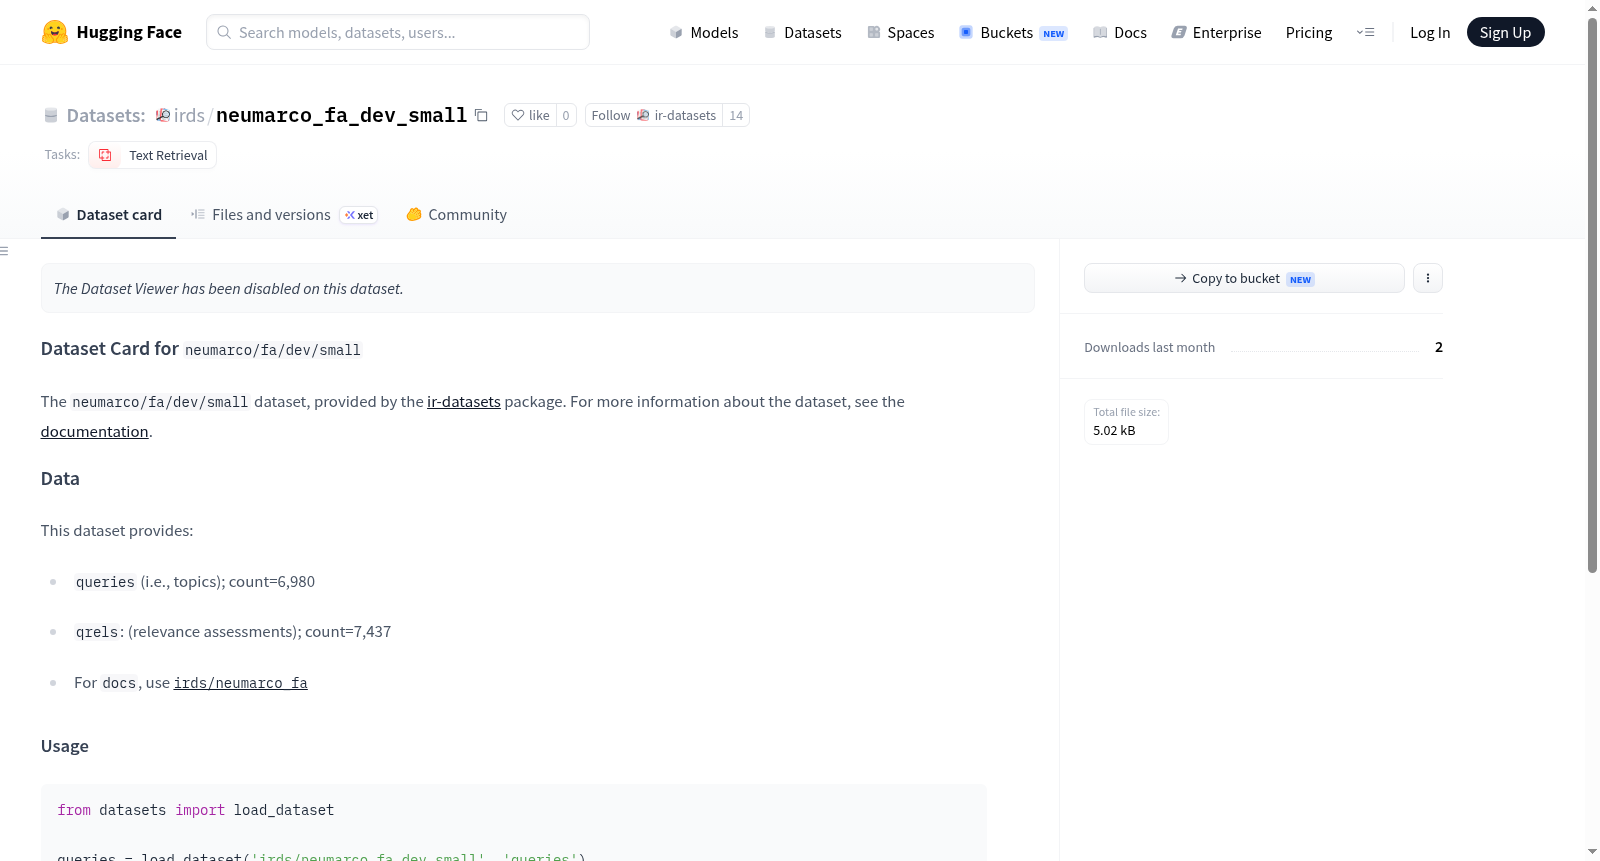This screenshot has width=1600, height=861.
Task: Click the Total file size 5.02 kB value
Action: click(x=1114, y=430)
